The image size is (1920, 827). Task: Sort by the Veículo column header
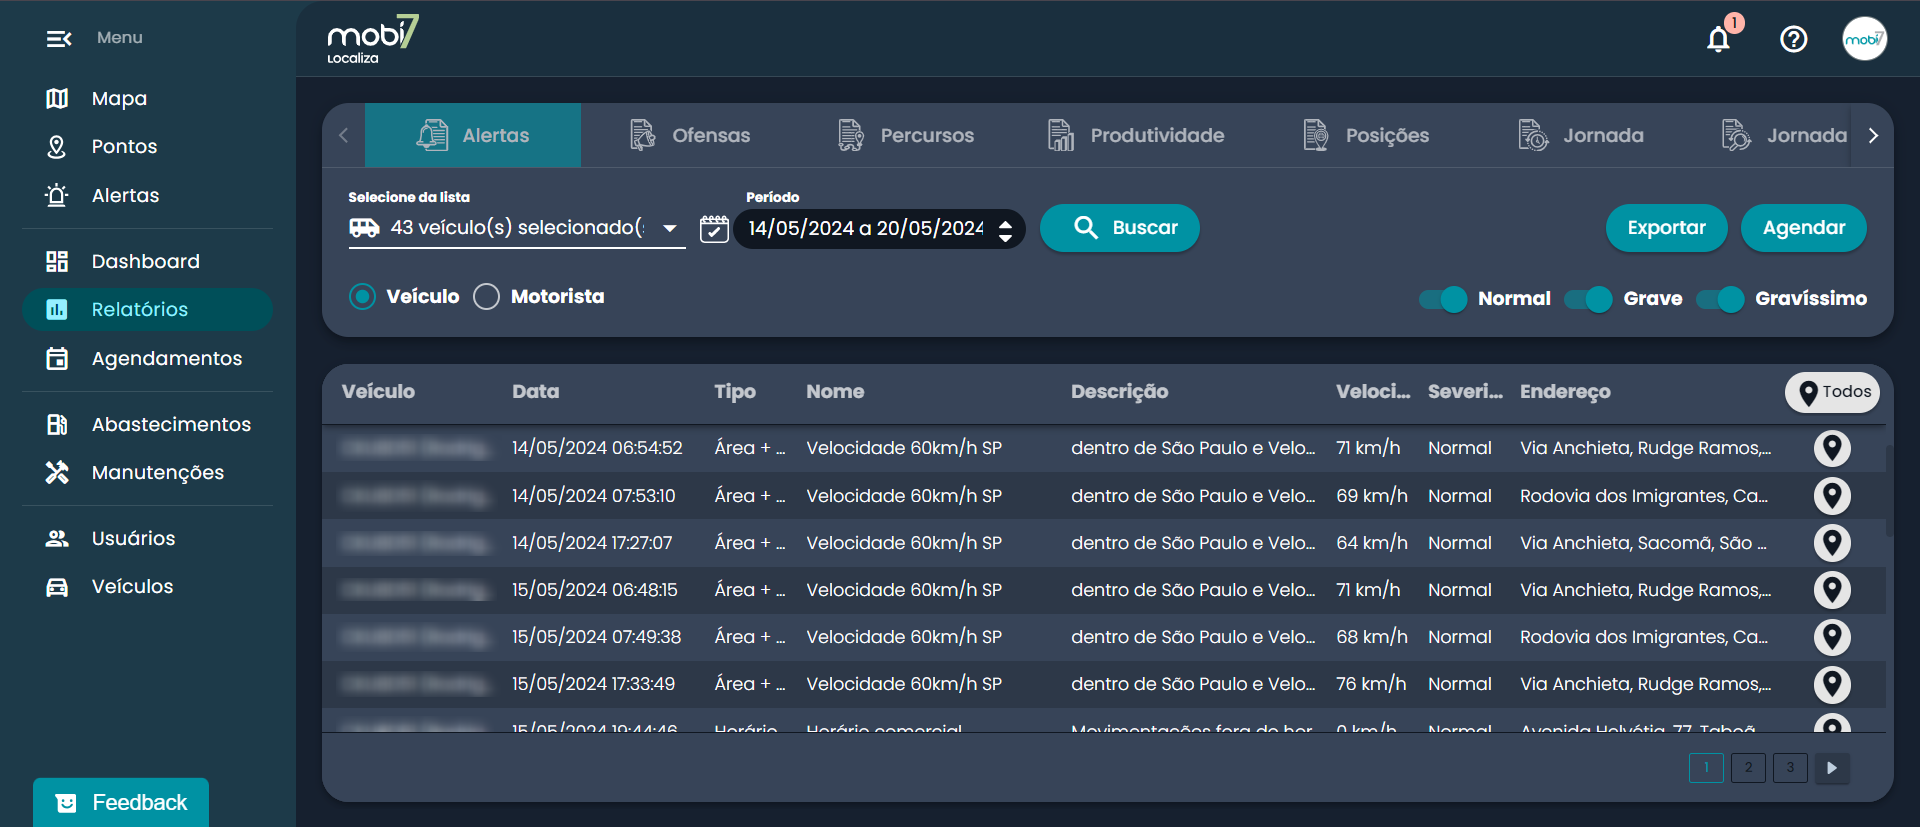378,392
